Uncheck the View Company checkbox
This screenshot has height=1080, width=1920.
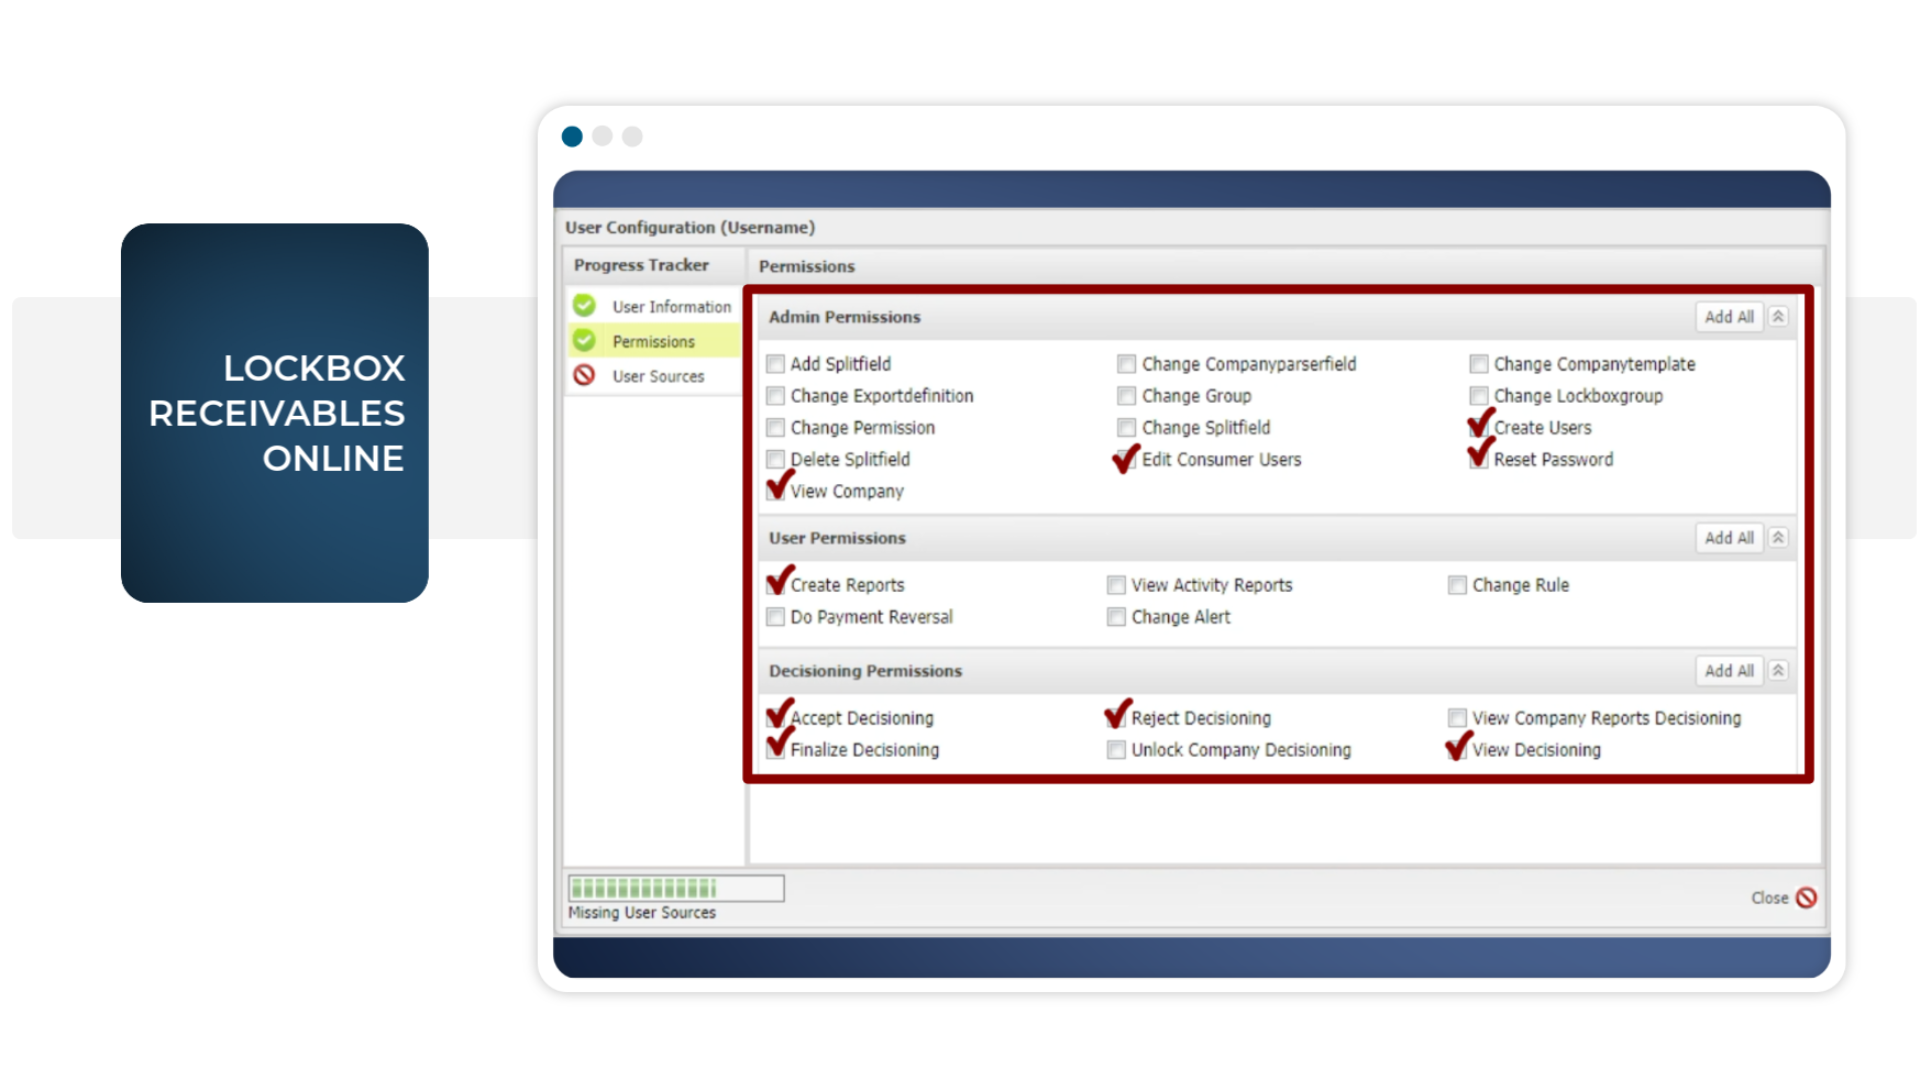775,491
